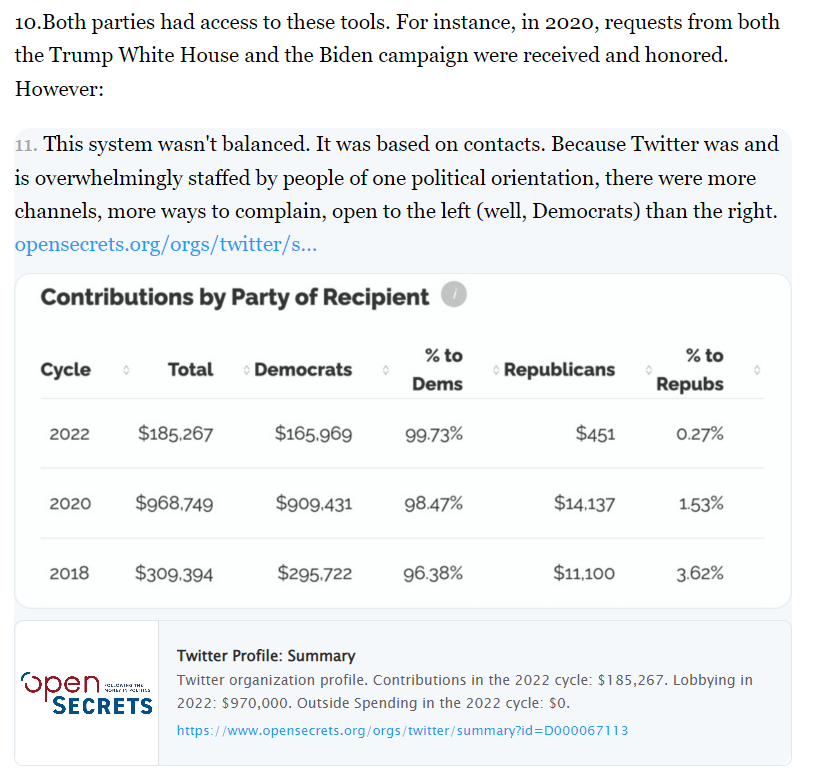This screenshot has height=777, width=815.
Task: Click the $968,749 total for 2020
Action: click(x=174, y=504)
